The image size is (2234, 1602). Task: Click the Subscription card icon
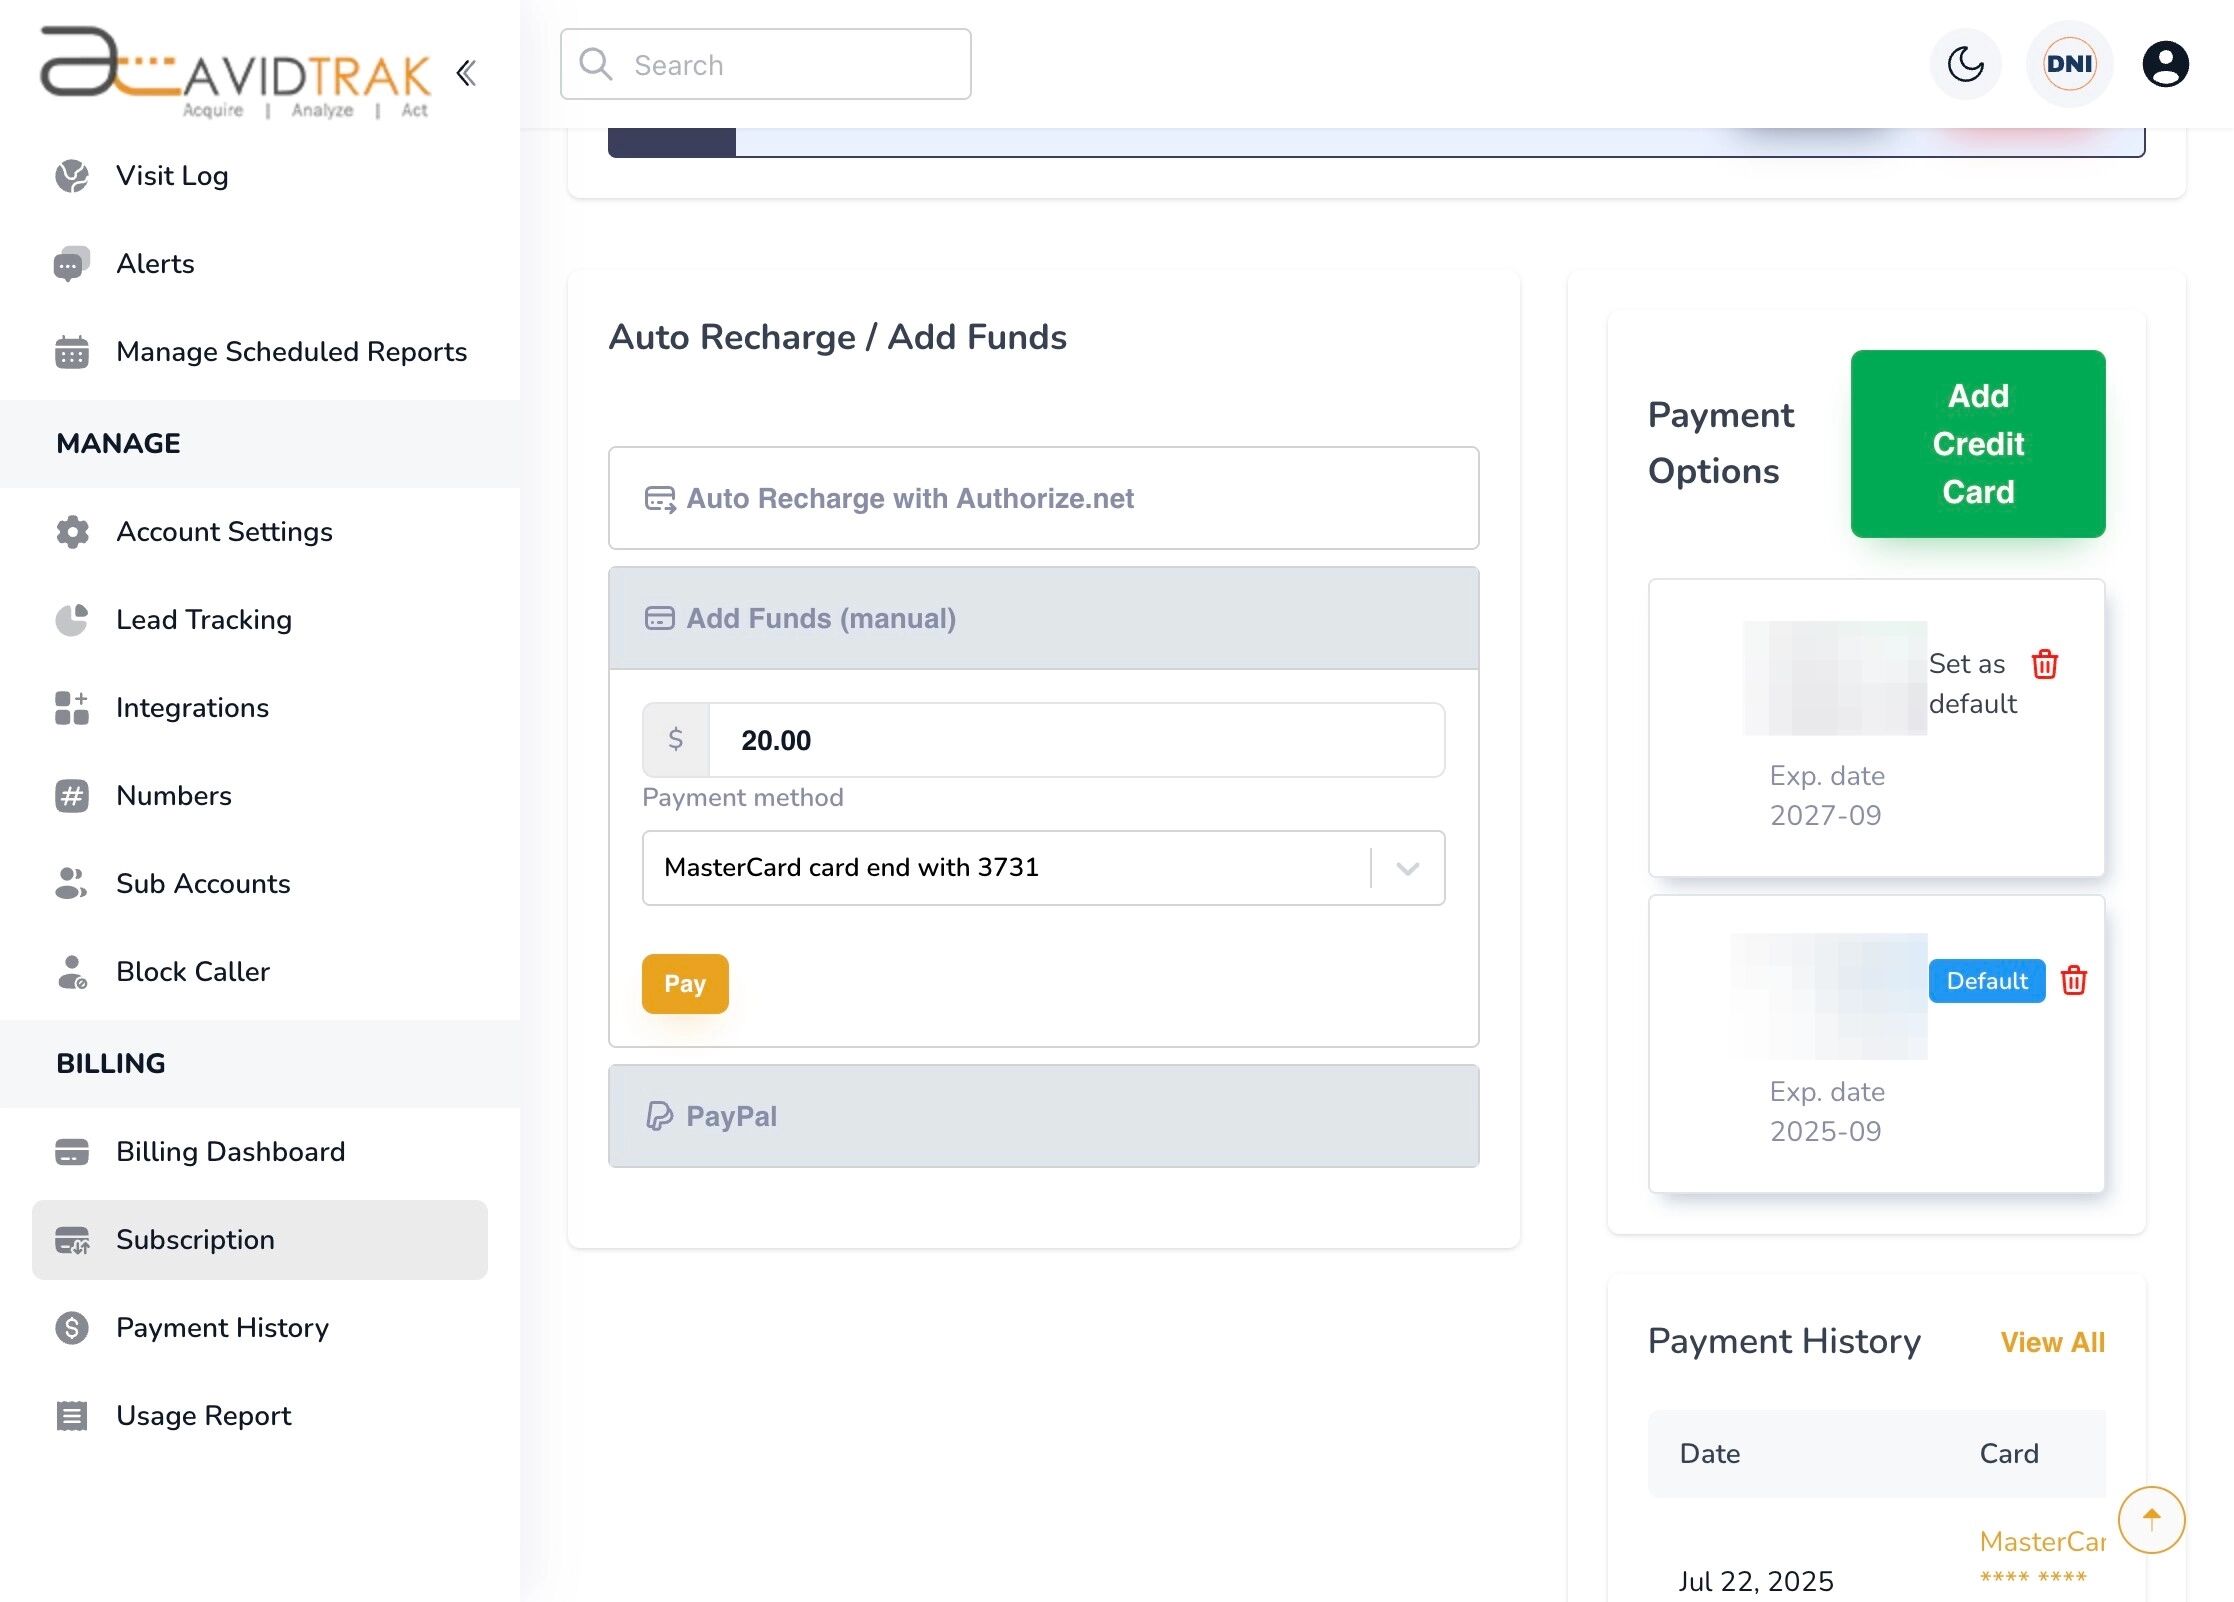[72, 1240]
